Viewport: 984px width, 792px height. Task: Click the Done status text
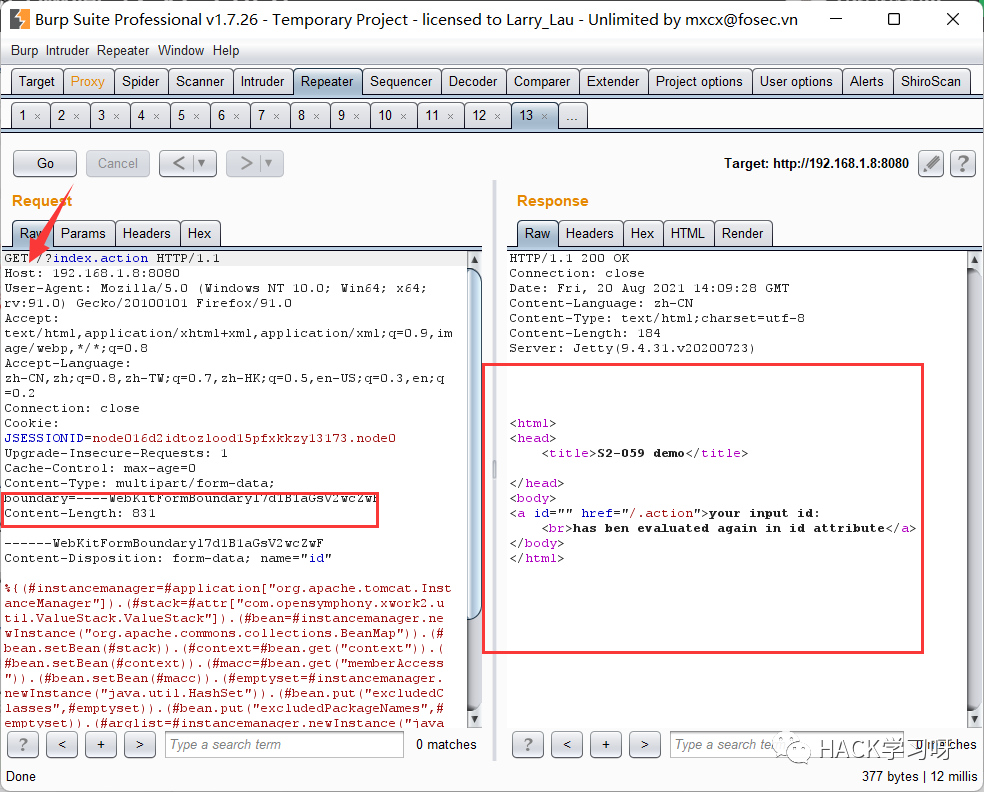pos(21,776)
